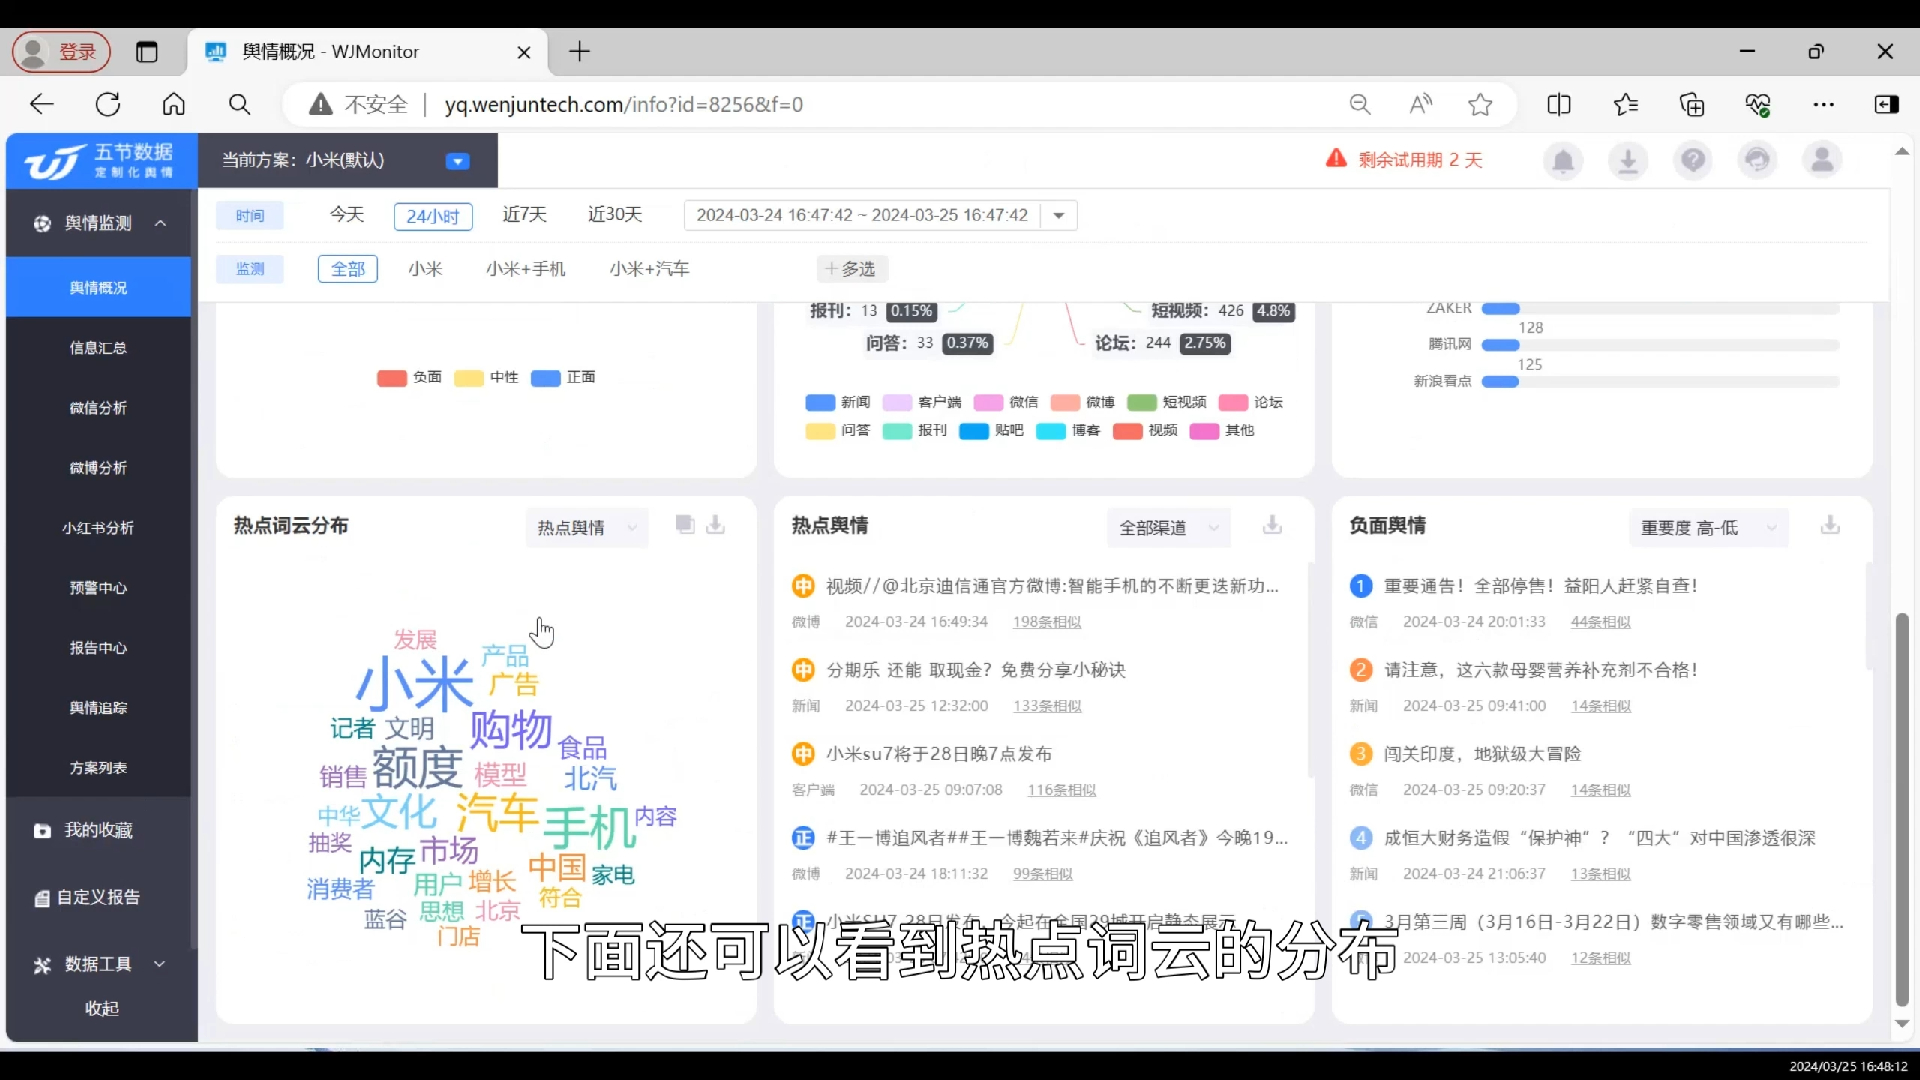This screenshot has height=1080, width=1920.
Task: Select the 小米+汽车 monitoring filter
Action: coord(650,269)
